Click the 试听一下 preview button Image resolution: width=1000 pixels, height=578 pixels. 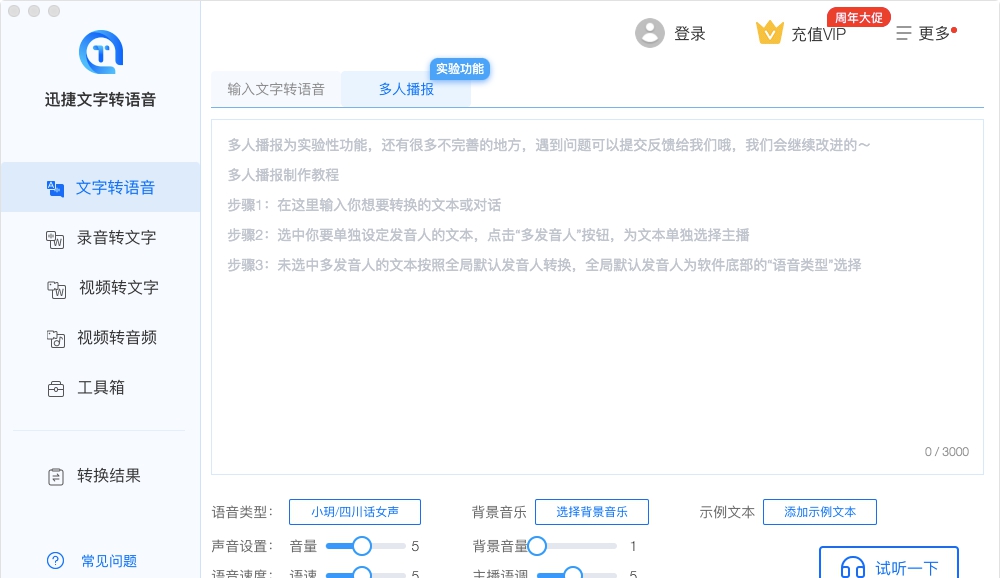[888, 565]
